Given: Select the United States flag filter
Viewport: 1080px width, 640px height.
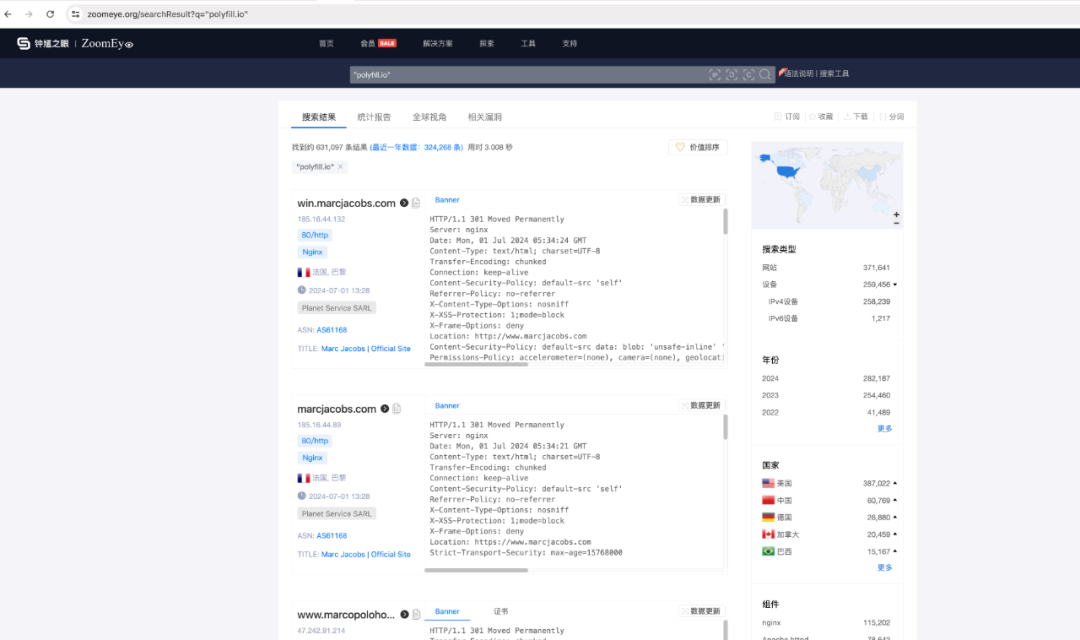Looking at the screenshot, I should 768,483.
